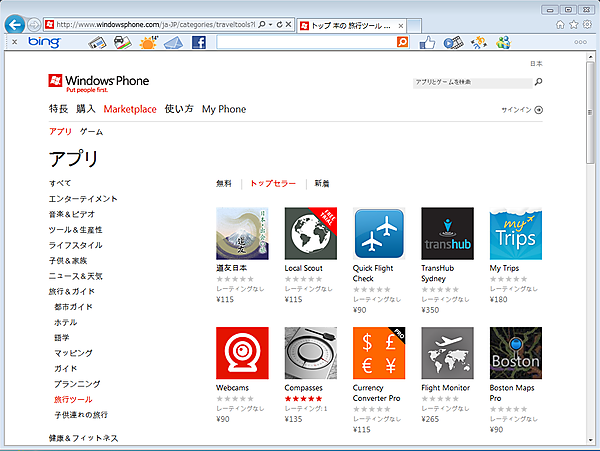
Task: Select the トップ 本の 旅行ツール browser tab
Action: coord(351,26)
